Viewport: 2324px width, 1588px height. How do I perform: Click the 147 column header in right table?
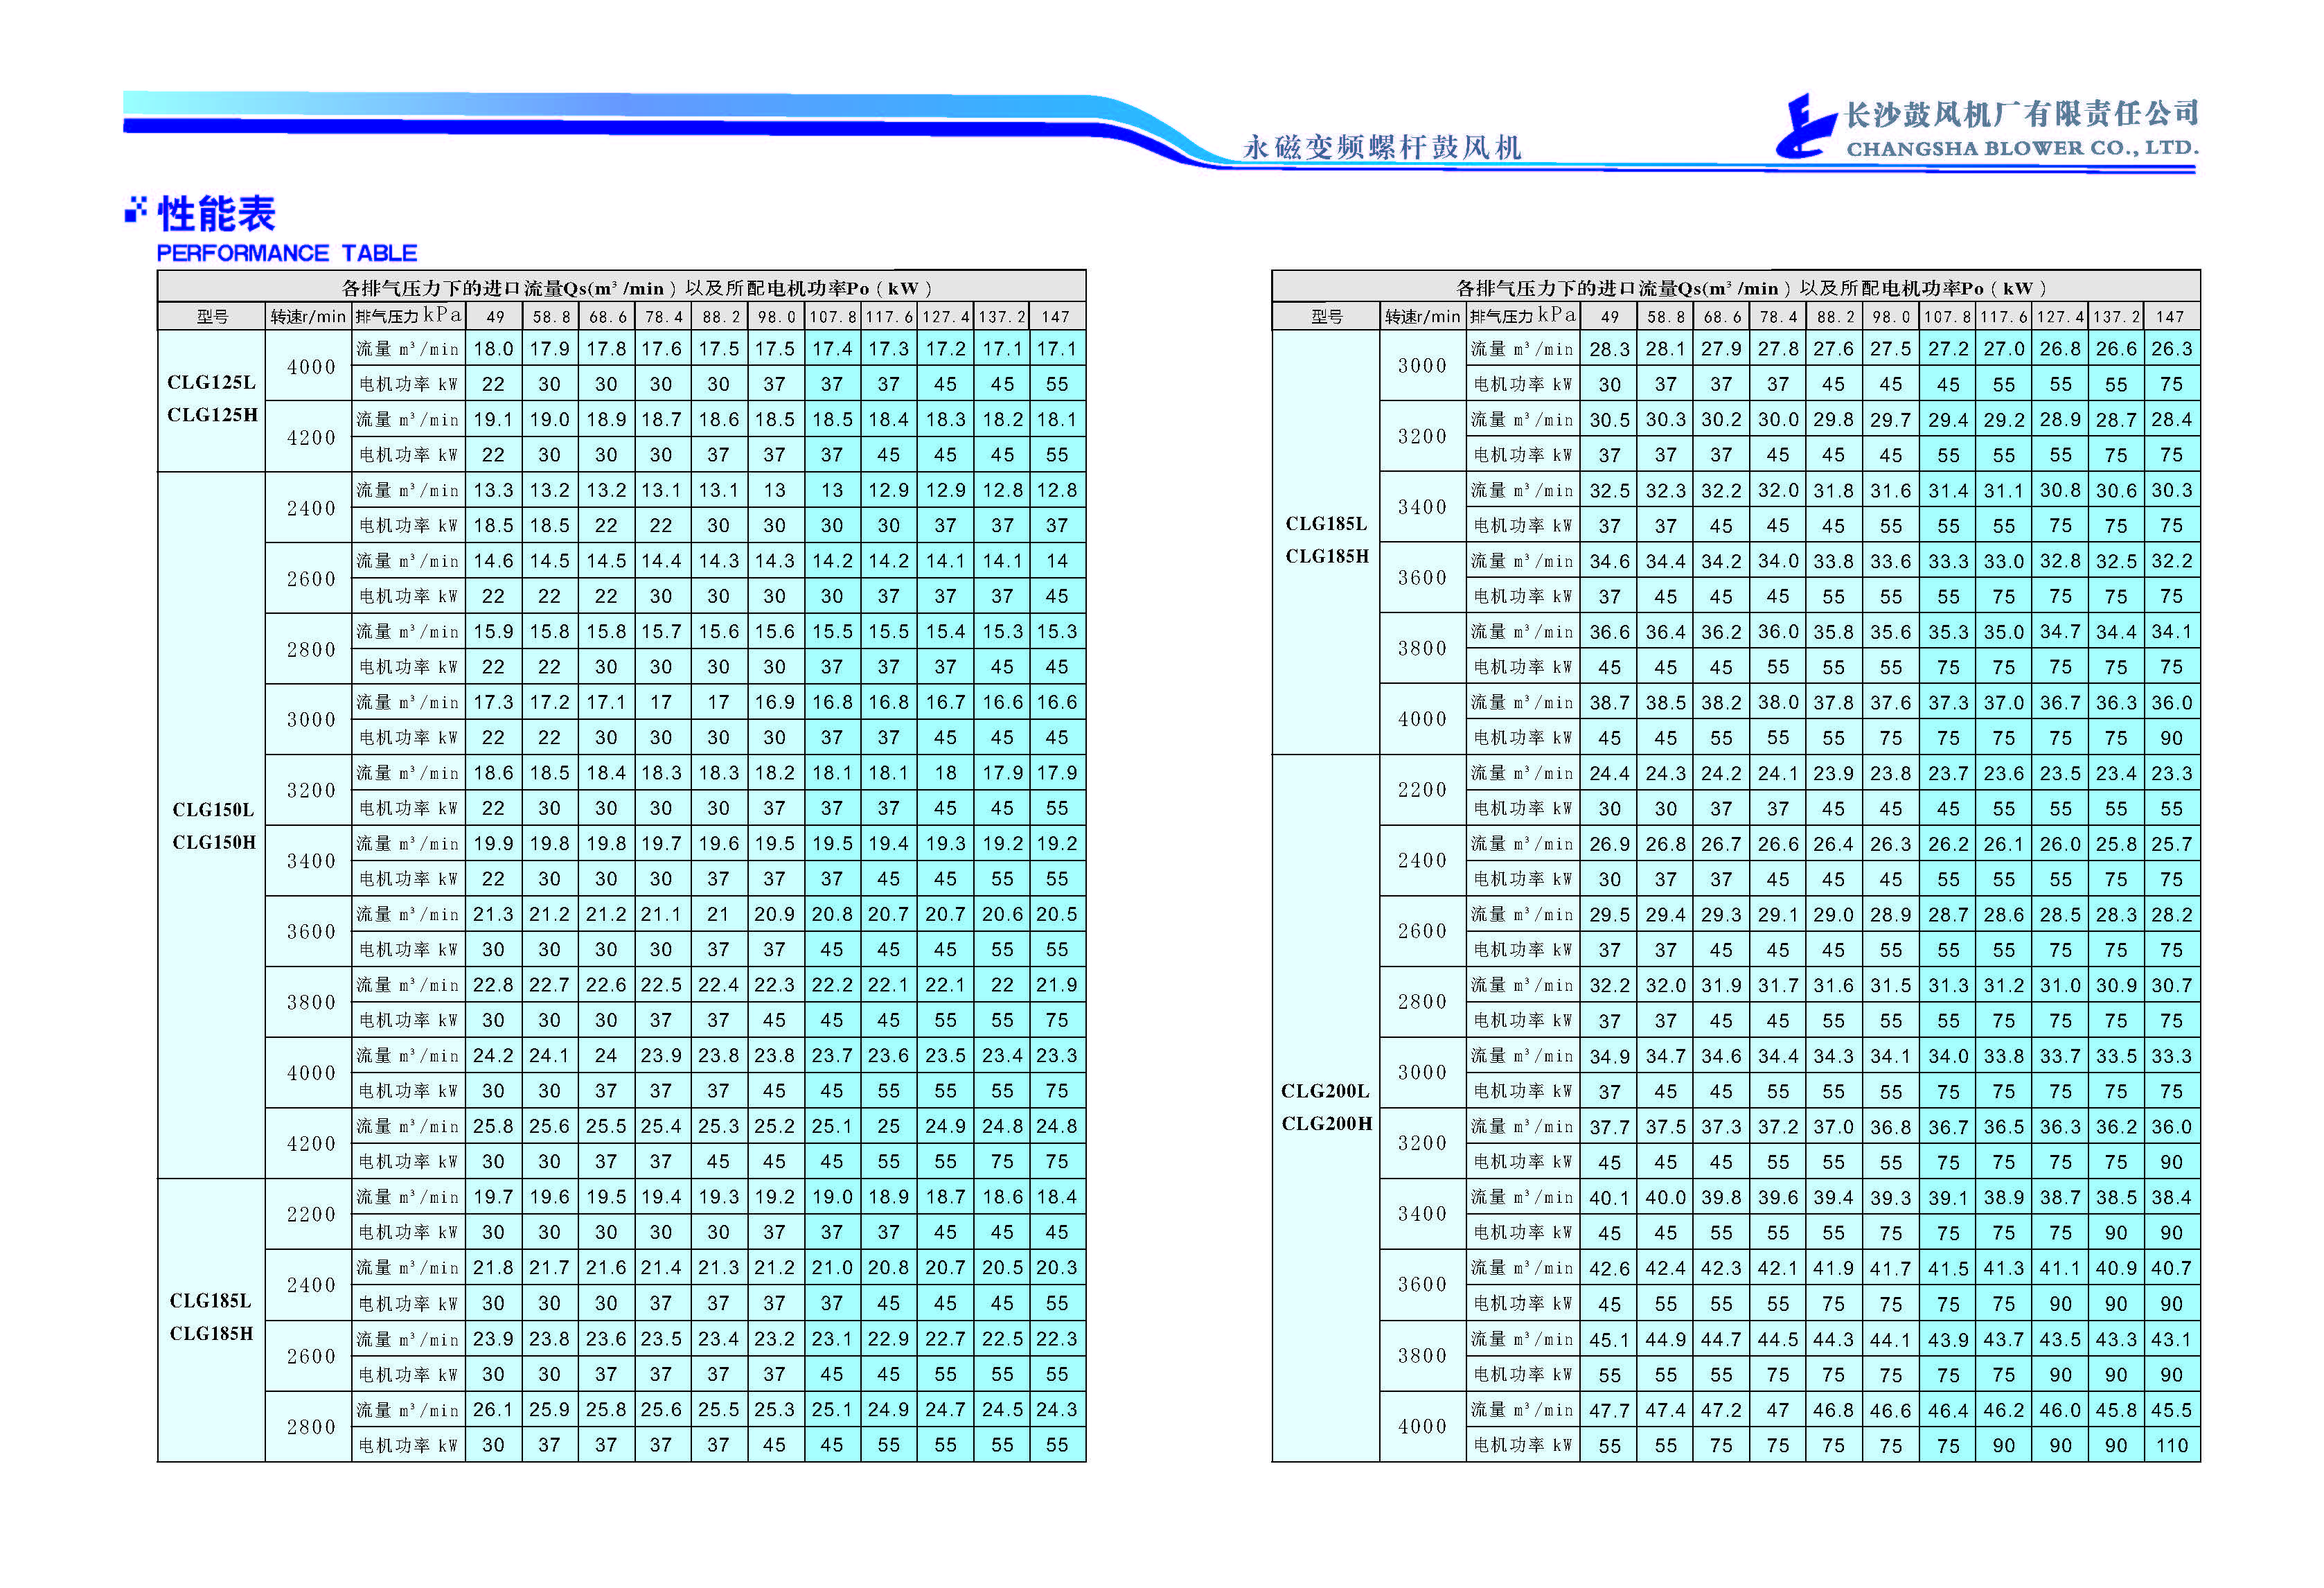[x=2169, y=317]
